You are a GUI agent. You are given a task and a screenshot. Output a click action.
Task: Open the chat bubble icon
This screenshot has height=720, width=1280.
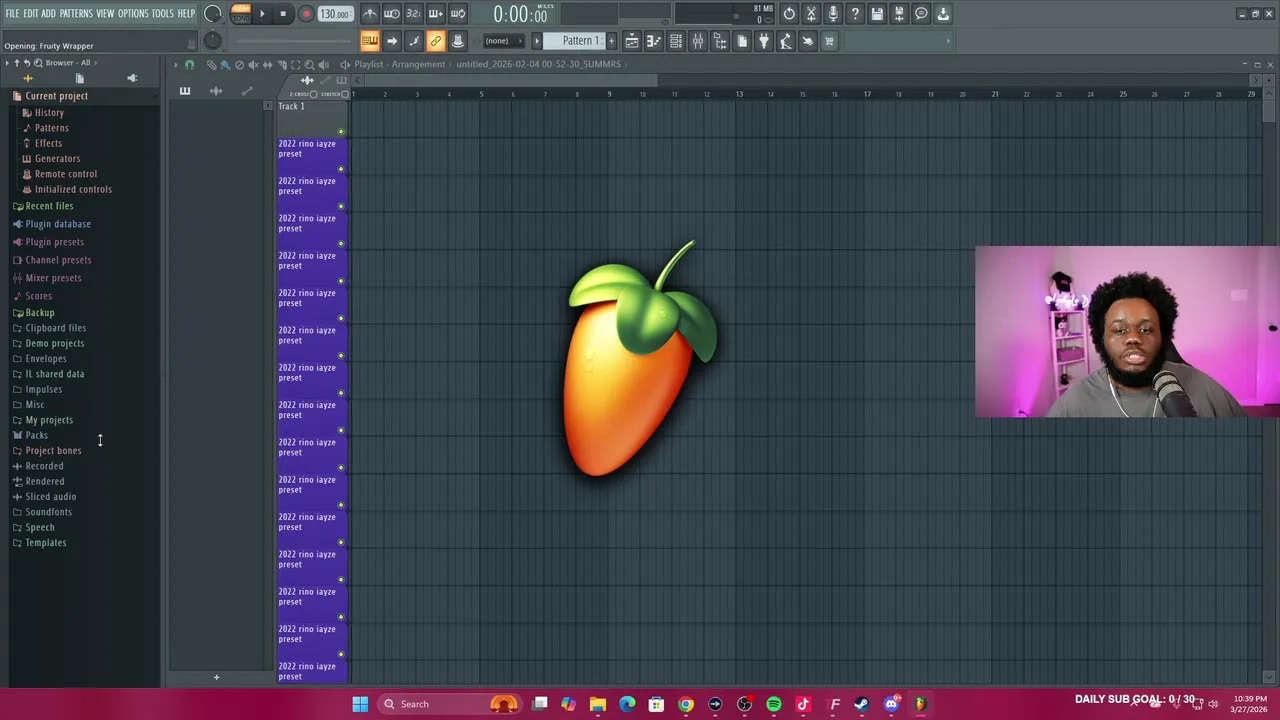pos(921,14)
